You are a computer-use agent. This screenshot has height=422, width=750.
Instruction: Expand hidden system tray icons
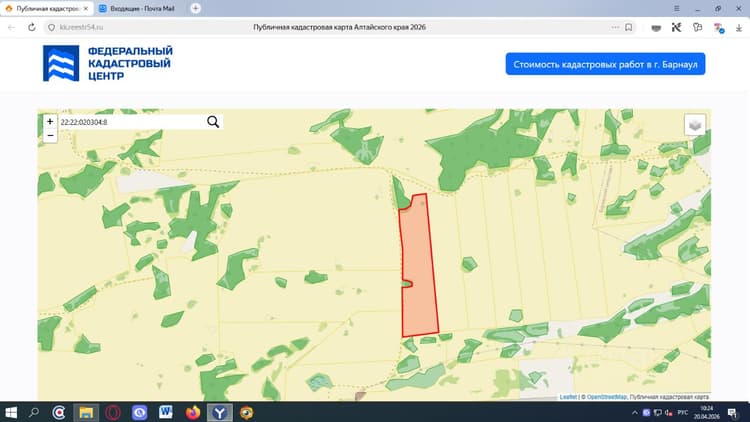click(x=635, y=412)
